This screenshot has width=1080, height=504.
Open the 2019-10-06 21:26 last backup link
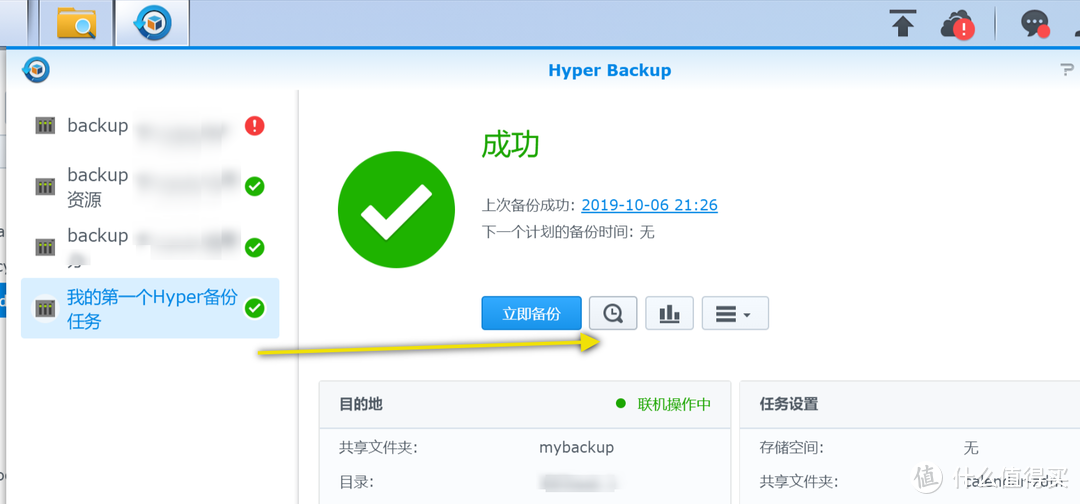click(650, 204)
